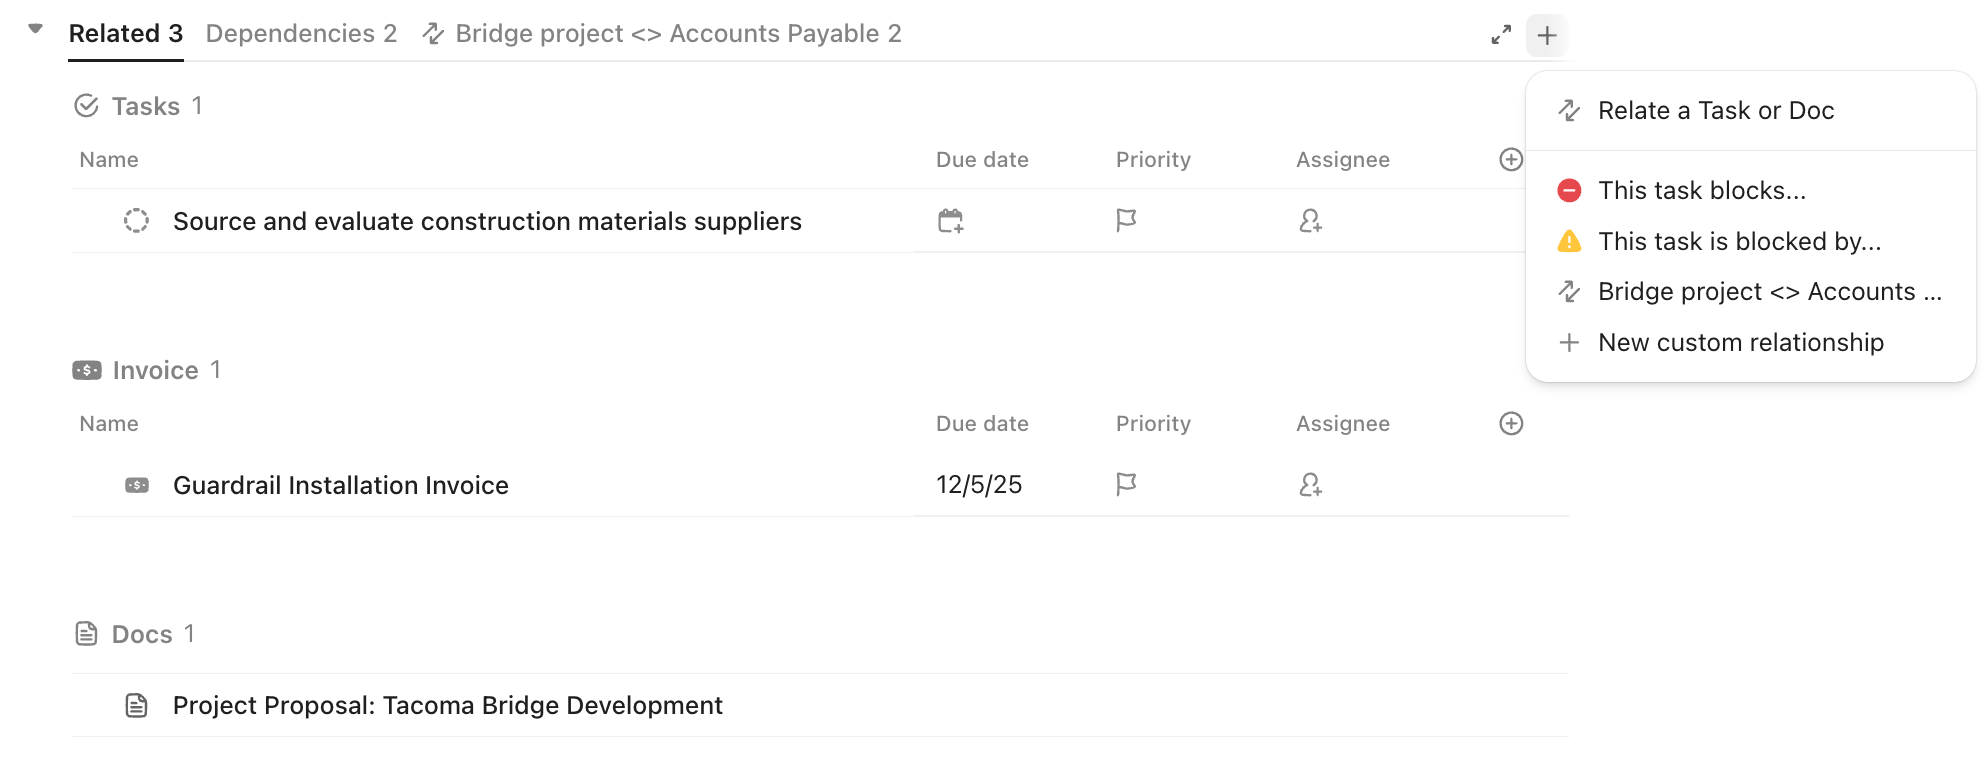Screen dimensions: 1986x768
Task: Assign user to Source and evaluate task
Action: click(x=1310, y=221)
